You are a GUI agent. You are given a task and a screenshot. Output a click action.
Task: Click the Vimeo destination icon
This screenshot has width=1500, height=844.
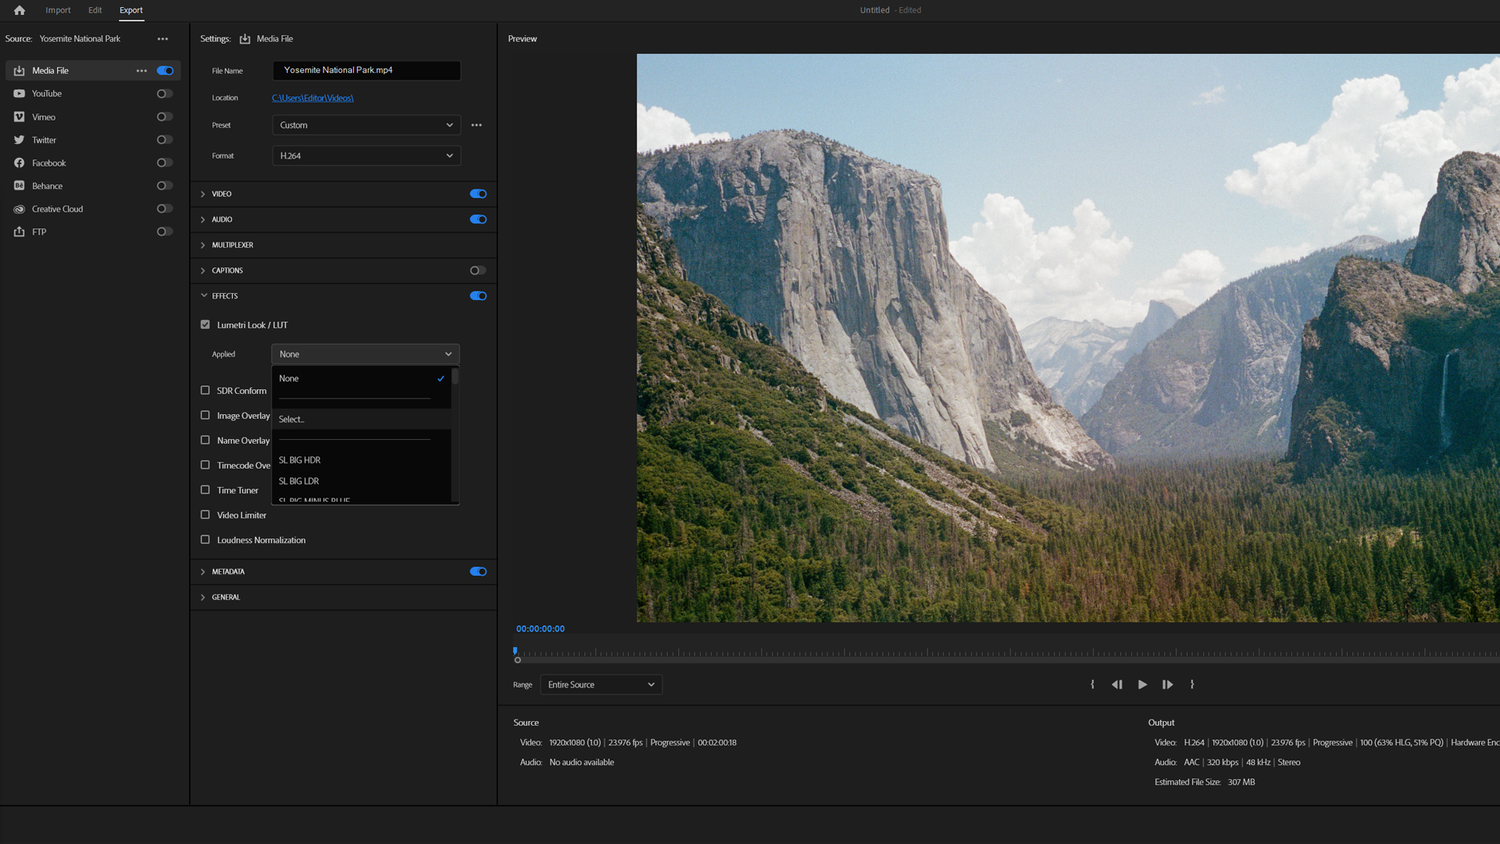18,116
